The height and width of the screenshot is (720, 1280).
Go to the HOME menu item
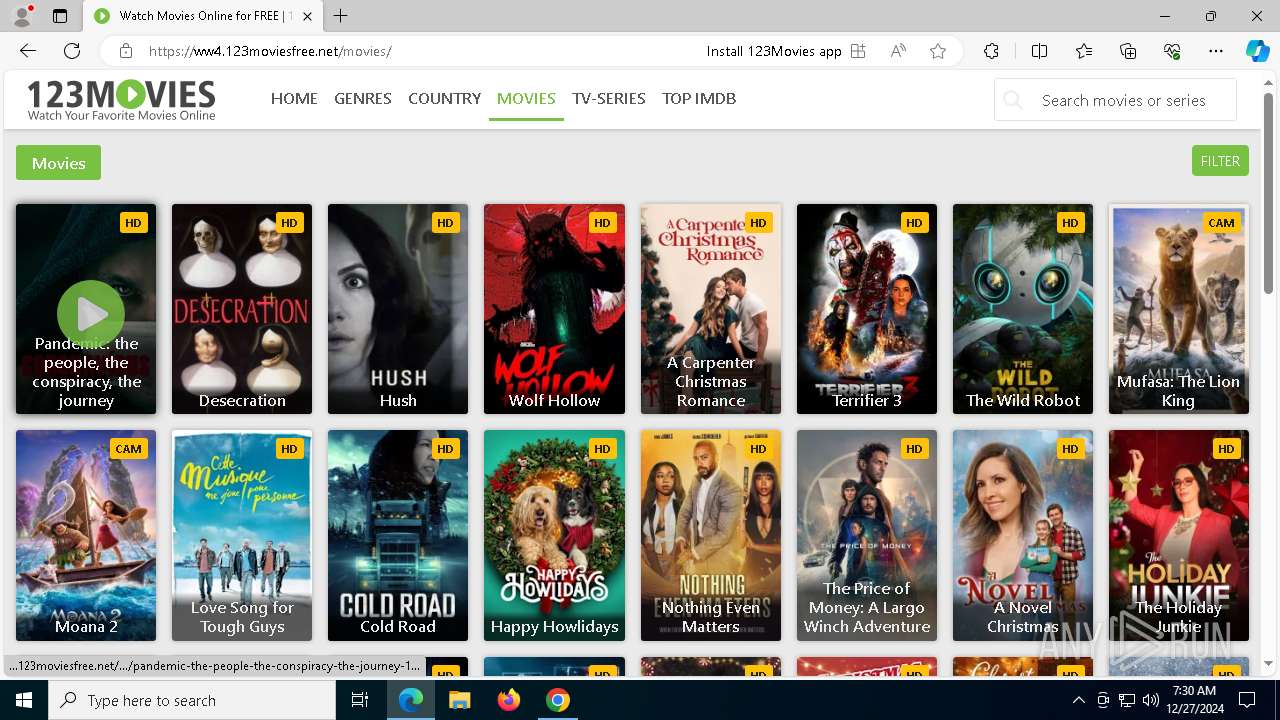click(294, 98)
